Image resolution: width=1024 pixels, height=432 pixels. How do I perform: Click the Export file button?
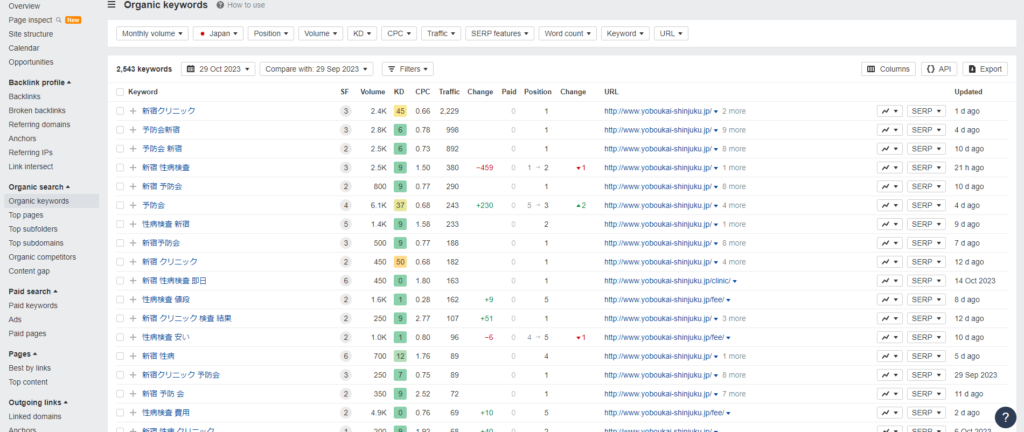(985, 69)
